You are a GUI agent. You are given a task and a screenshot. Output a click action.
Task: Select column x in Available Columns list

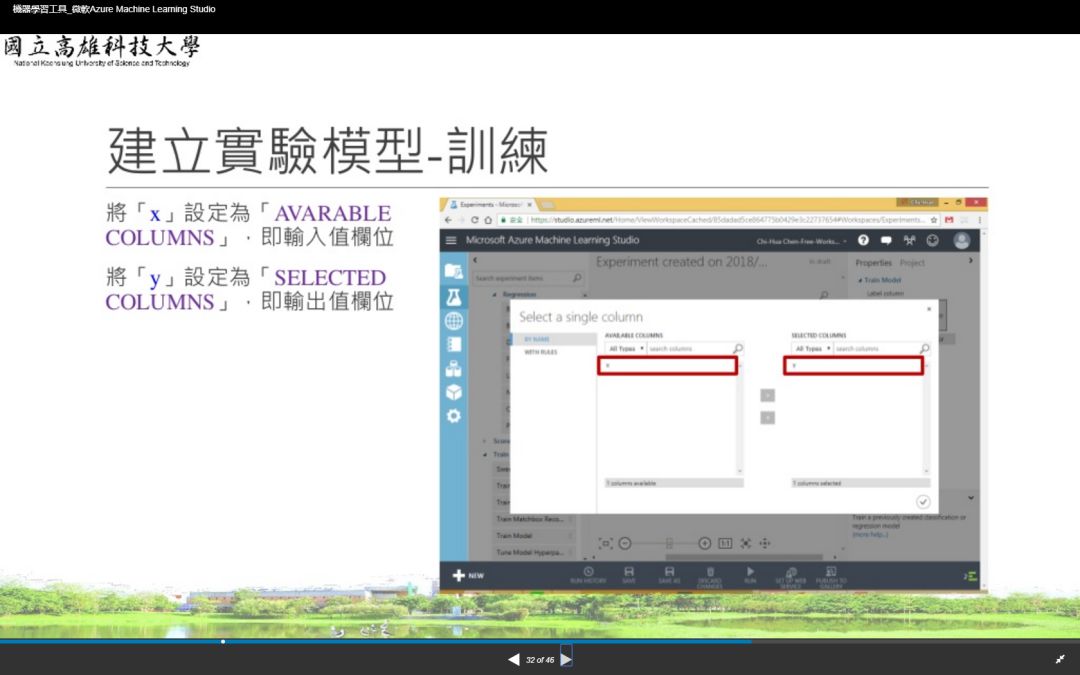pos(667,366)
